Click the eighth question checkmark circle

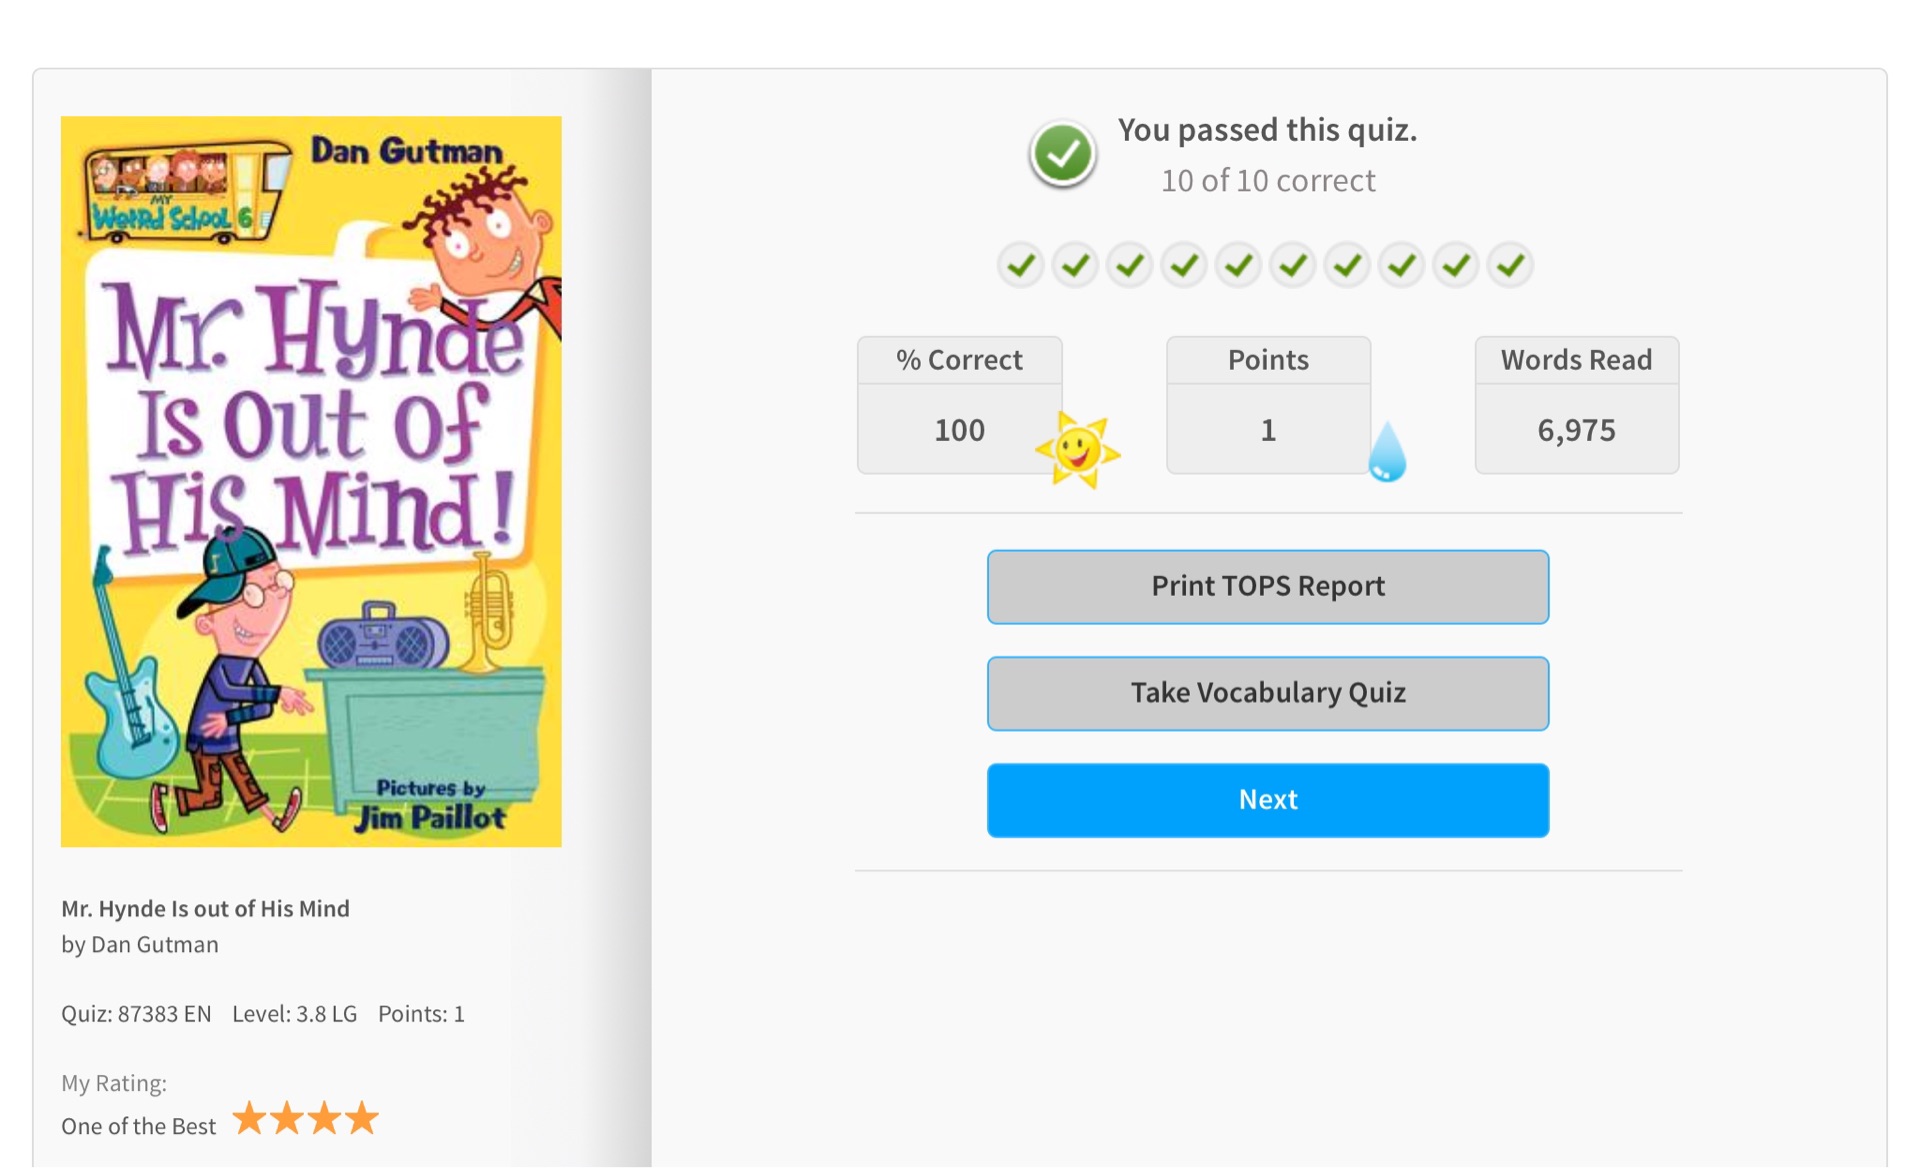point(1401,265)
